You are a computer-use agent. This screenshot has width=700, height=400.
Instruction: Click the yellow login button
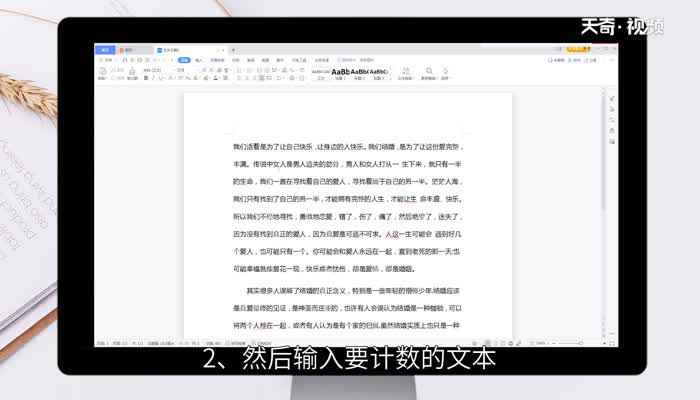[x=578, y=49]
